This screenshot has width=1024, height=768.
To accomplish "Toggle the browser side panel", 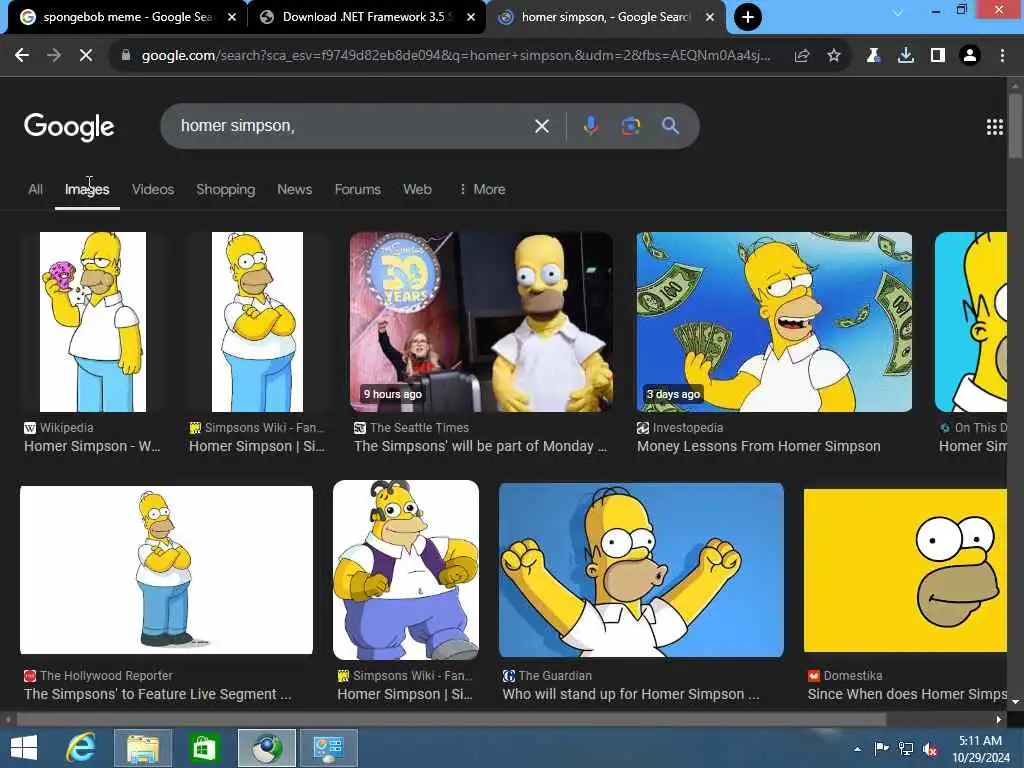I will coord(938,56).
